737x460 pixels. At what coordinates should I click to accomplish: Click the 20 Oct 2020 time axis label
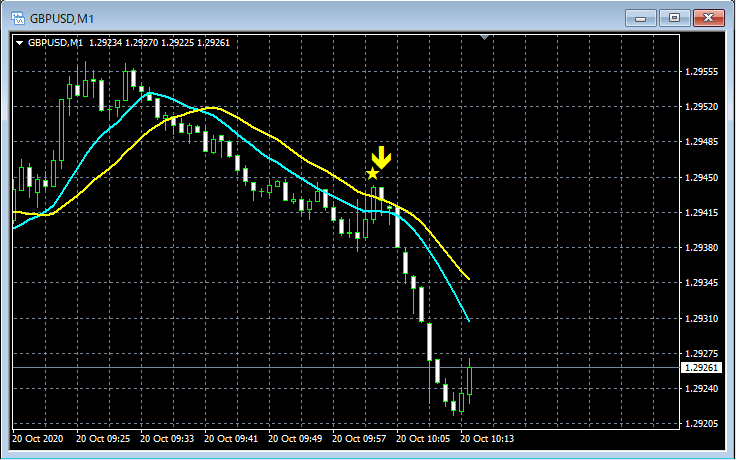coord(38,439)
